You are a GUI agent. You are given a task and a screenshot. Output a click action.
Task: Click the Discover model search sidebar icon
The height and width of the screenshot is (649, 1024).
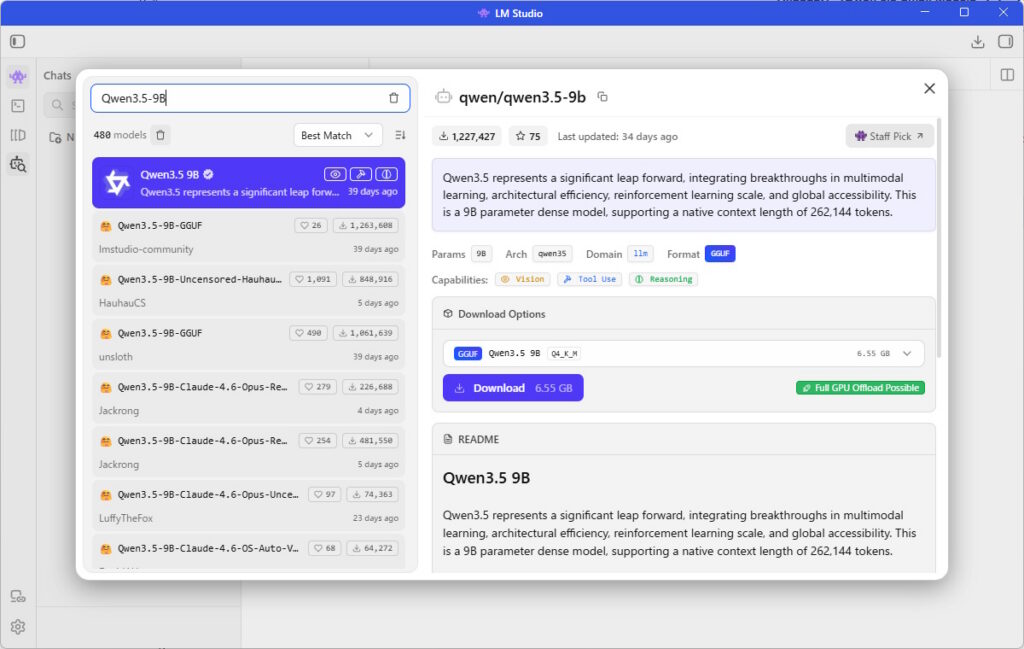point(17,164)
